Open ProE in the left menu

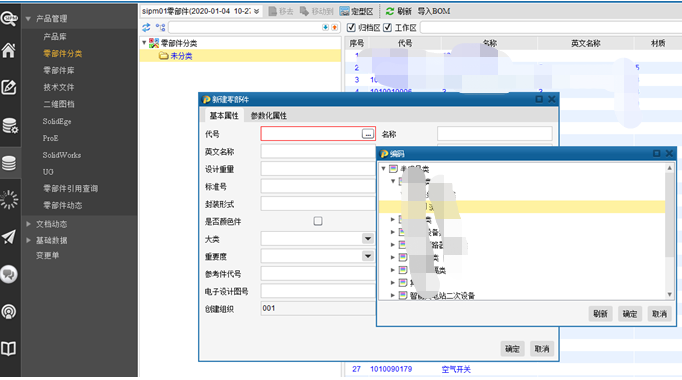pos(50,138)
